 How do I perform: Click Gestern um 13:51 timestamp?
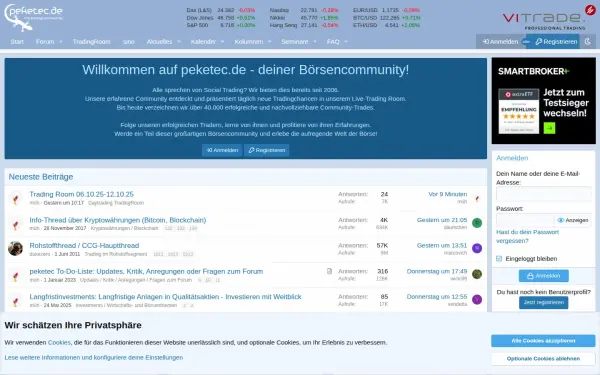click(442, 245)
